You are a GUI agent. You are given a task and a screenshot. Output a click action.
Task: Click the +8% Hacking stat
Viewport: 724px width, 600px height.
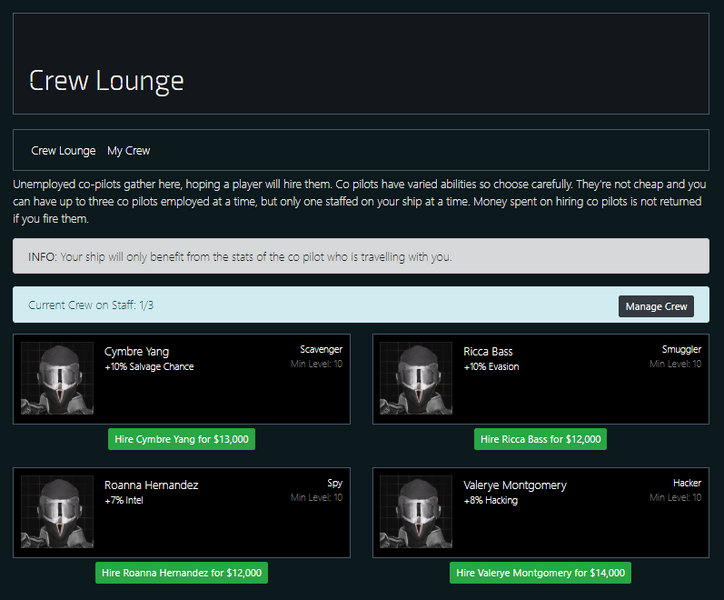(490, 500)
